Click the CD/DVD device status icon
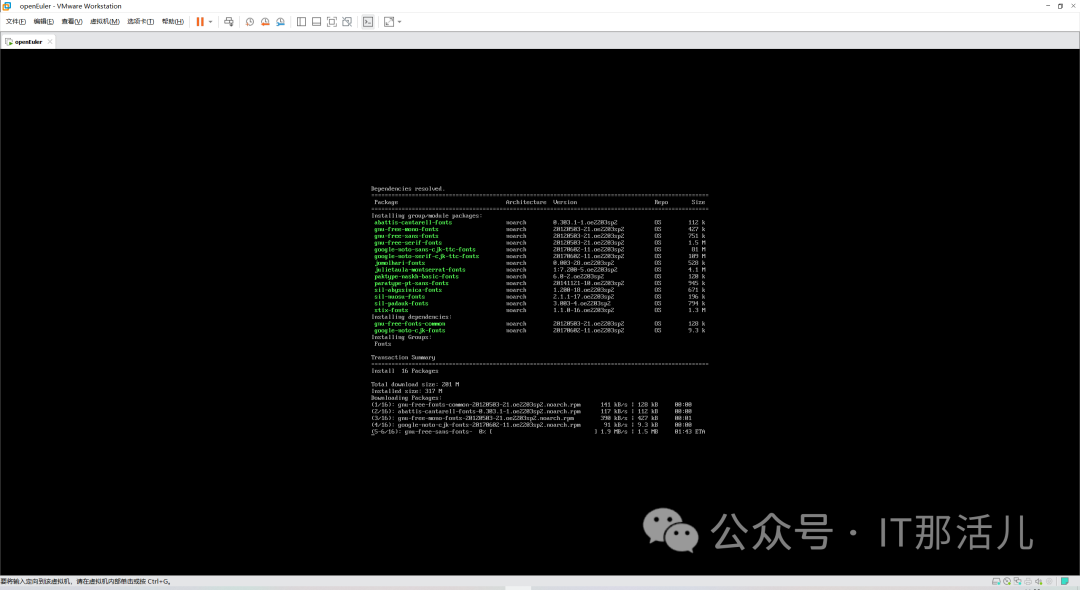This screenshot has width=1080, height=590. tap(1007, 580)
